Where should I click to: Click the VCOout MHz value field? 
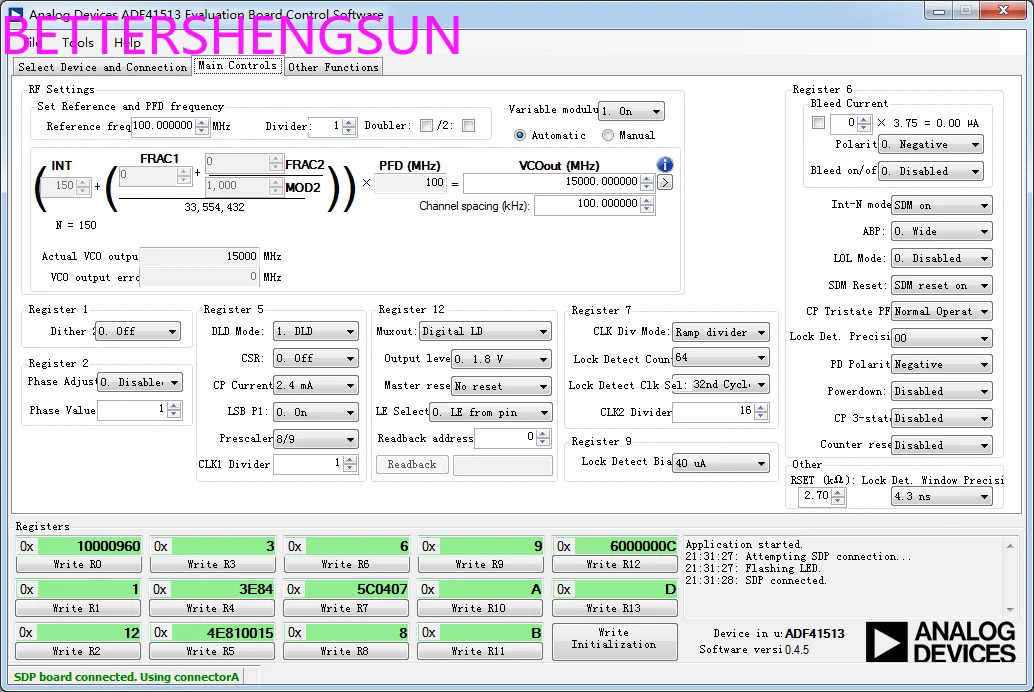tap(552, 182)
